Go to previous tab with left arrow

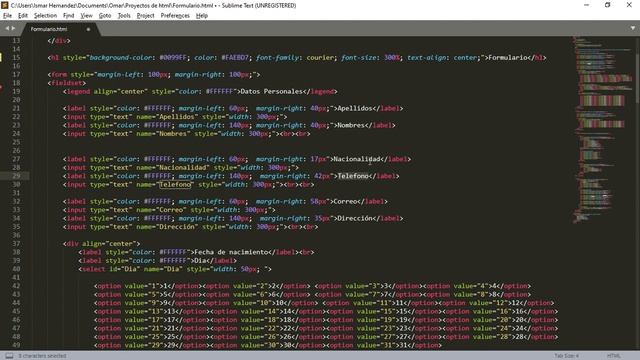point(7,28)
